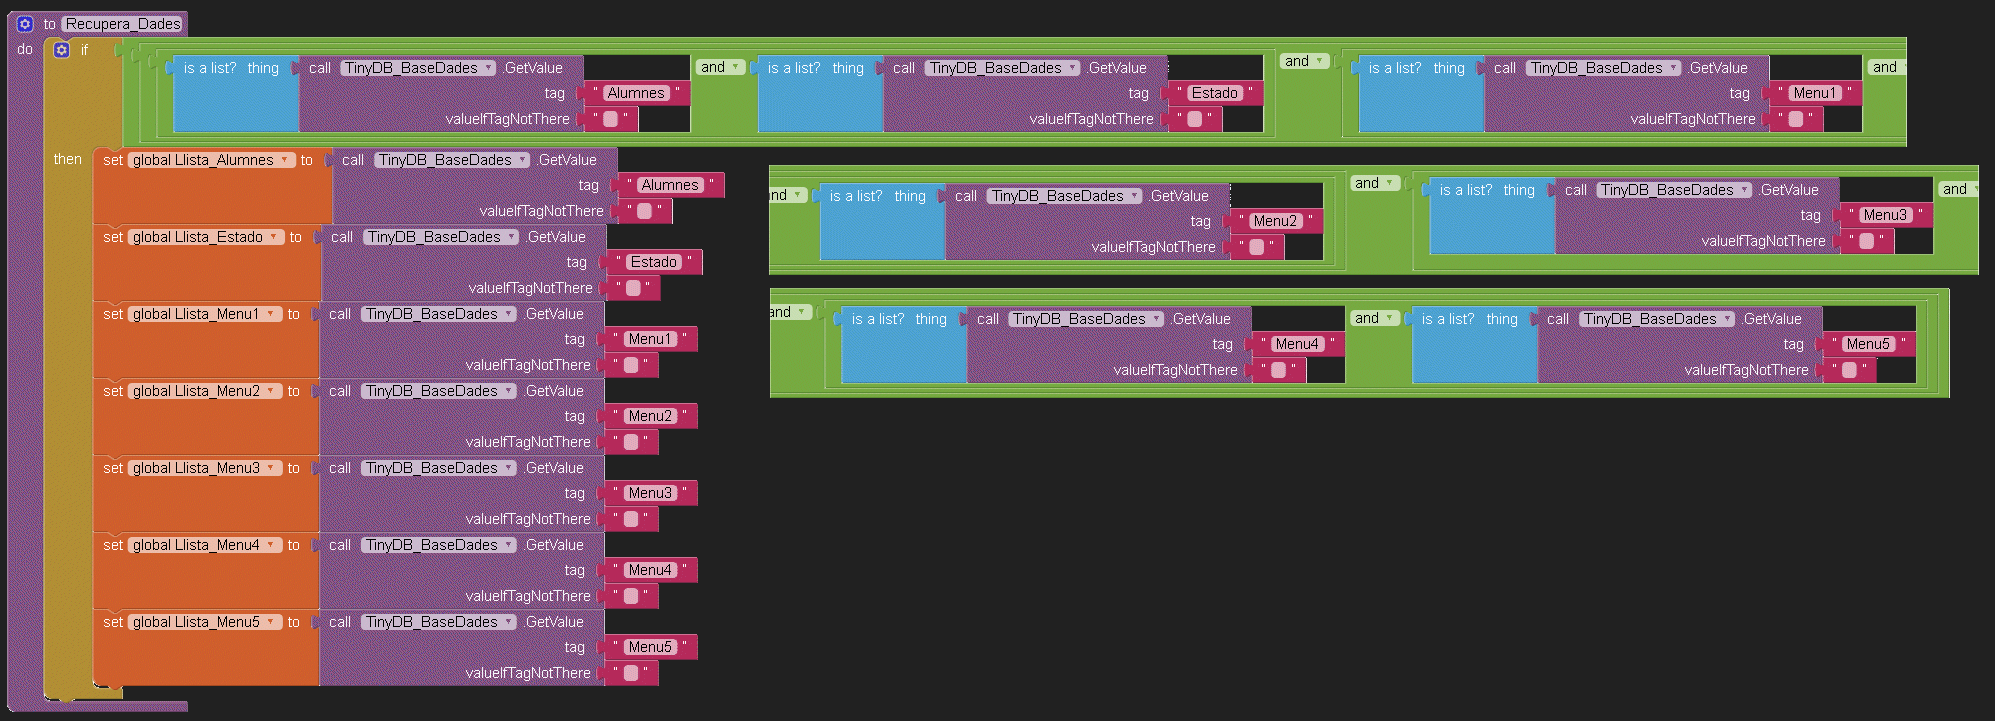Open the 'and' dropdown between Alumnes and Estado checks
This screenshot has width=1995, height=721.
point(737,67)
